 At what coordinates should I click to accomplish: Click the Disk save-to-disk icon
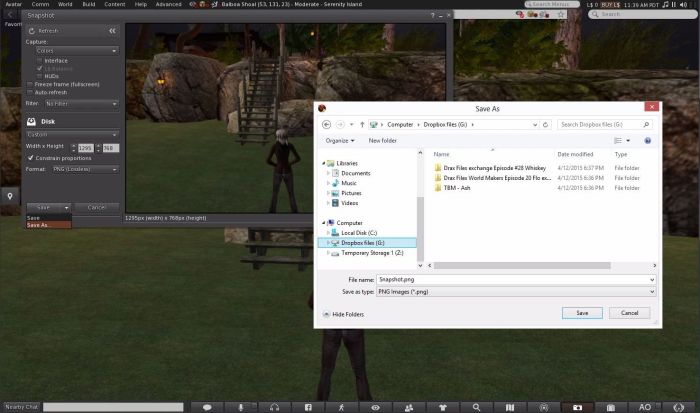pos(31,121)
